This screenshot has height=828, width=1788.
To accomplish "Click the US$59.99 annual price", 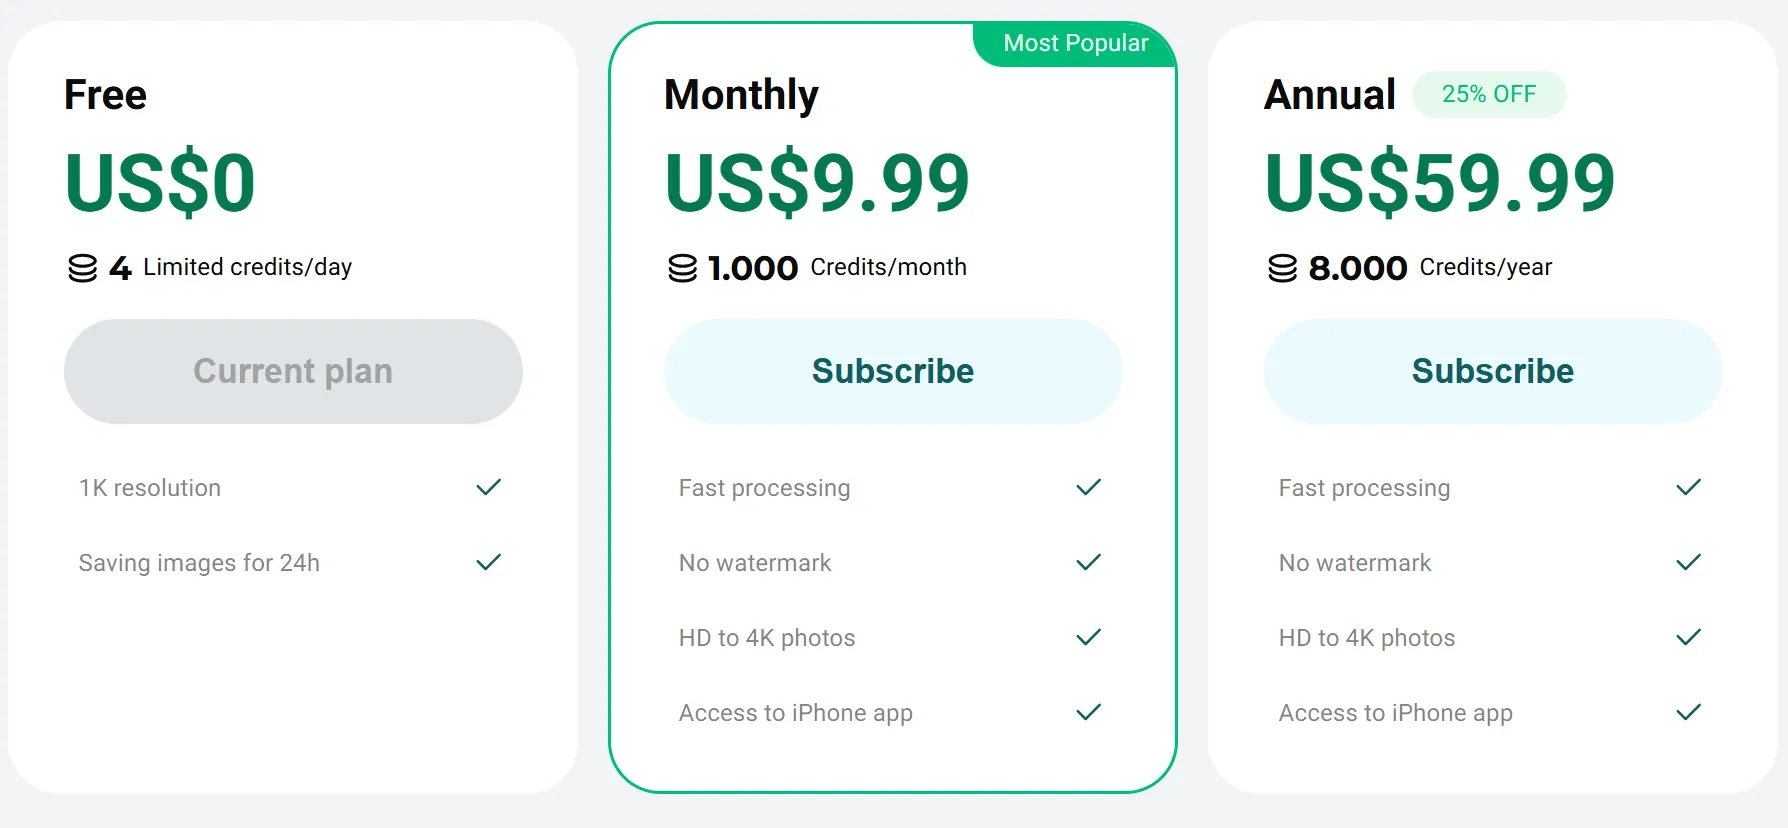I will tap(1440, 183).
